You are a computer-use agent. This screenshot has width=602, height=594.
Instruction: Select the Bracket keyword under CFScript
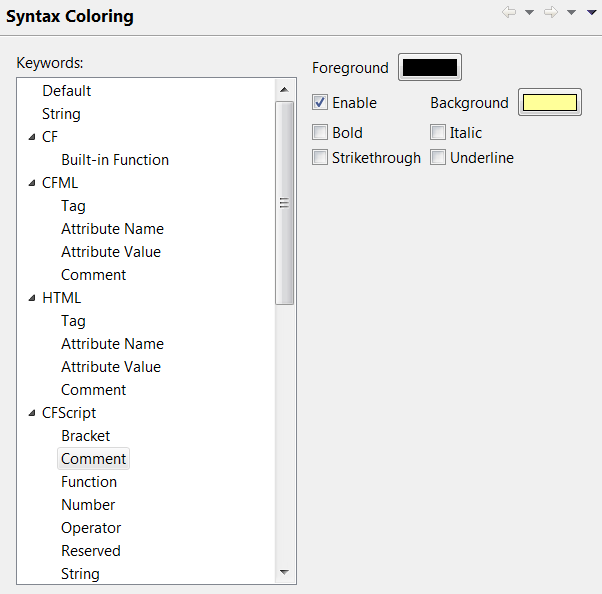(x=85, y=436)
